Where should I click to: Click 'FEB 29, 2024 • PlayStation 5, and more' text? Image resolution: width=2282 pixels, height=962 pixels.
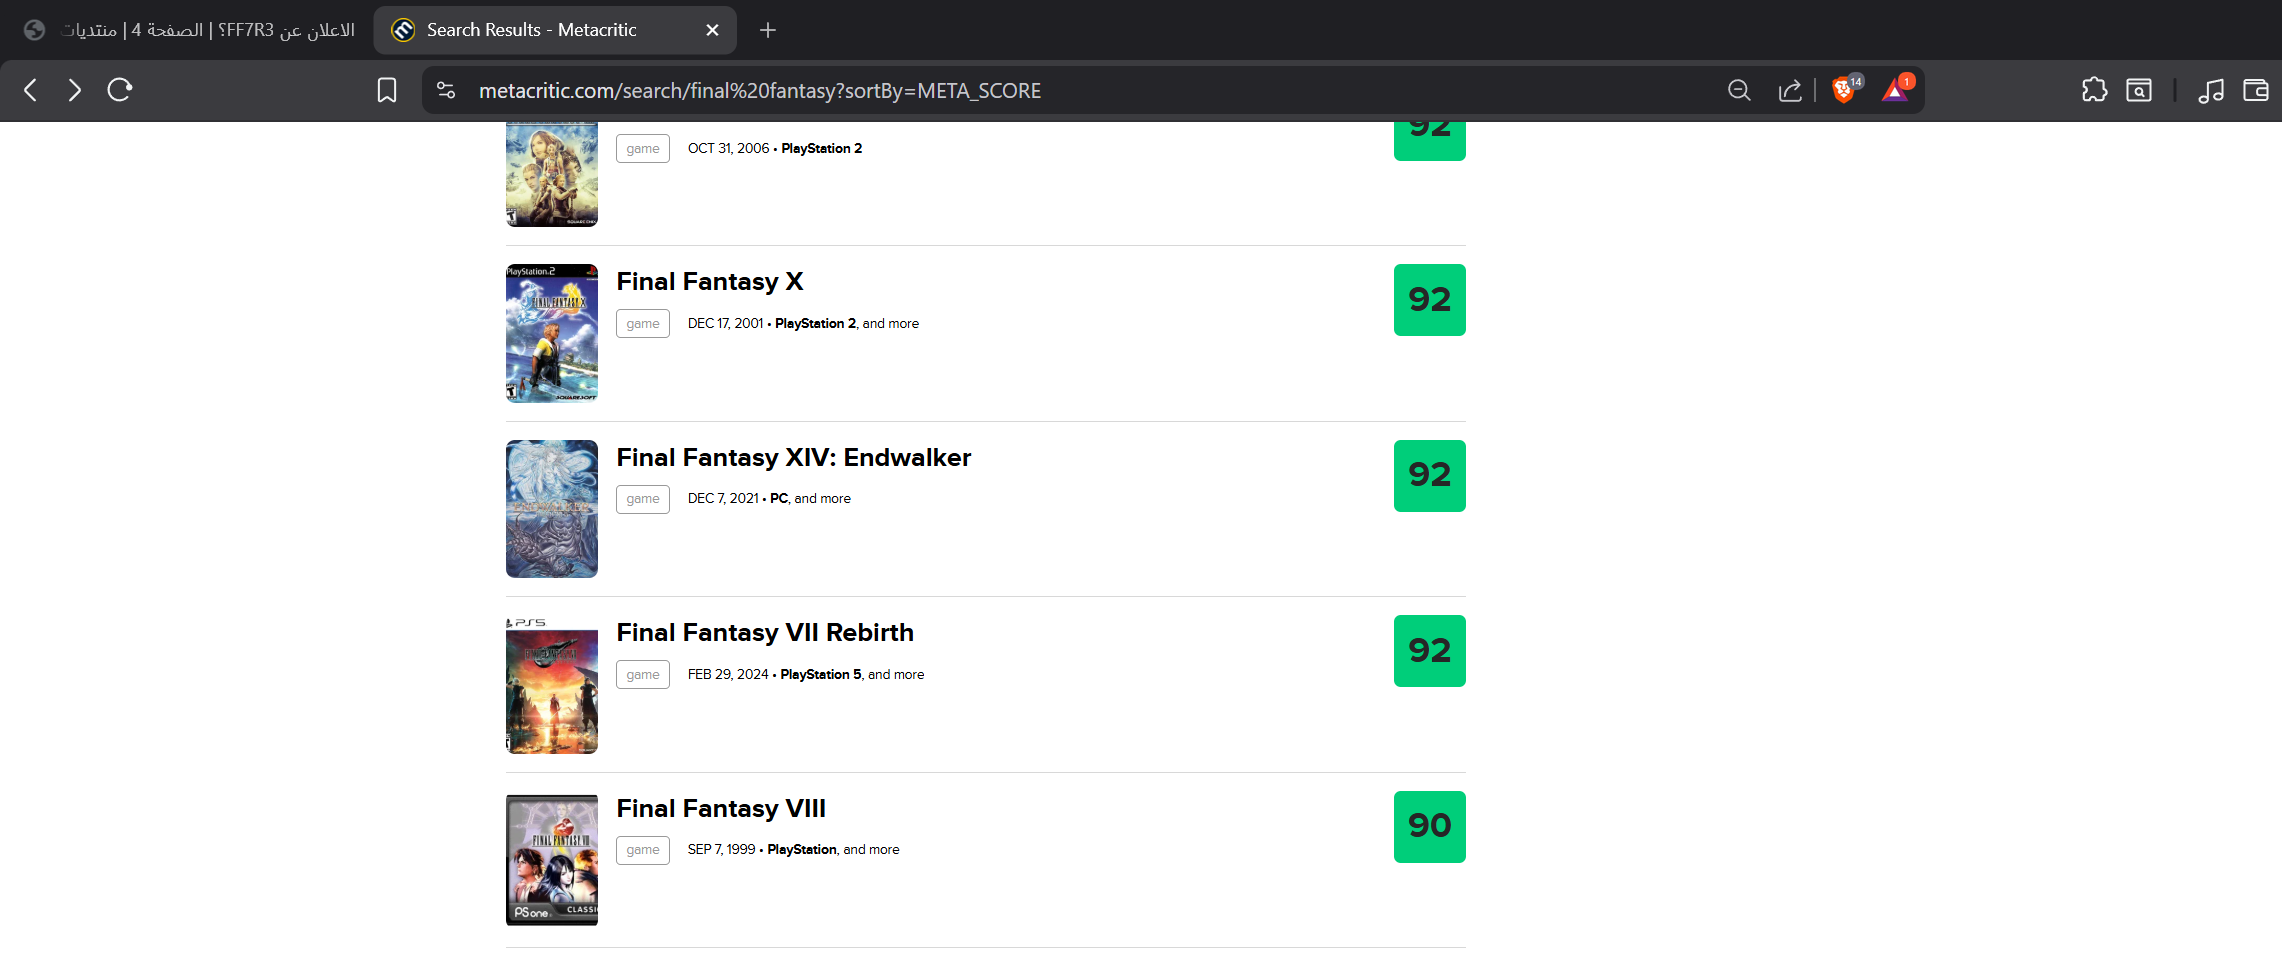pos(806,675)
